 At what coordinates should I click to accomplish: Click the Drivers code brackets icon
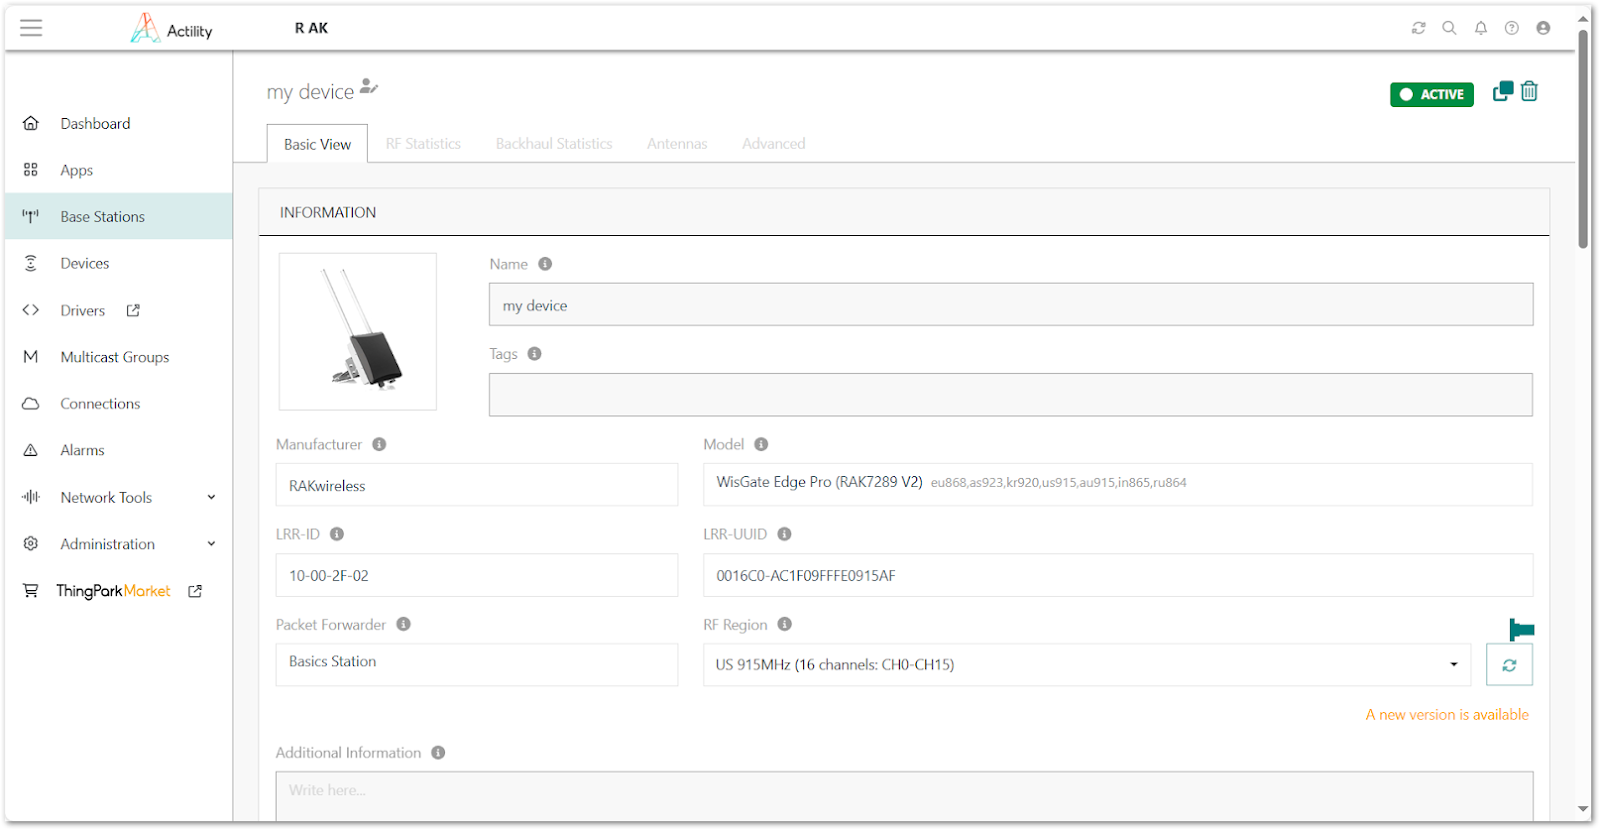(31, 310)
